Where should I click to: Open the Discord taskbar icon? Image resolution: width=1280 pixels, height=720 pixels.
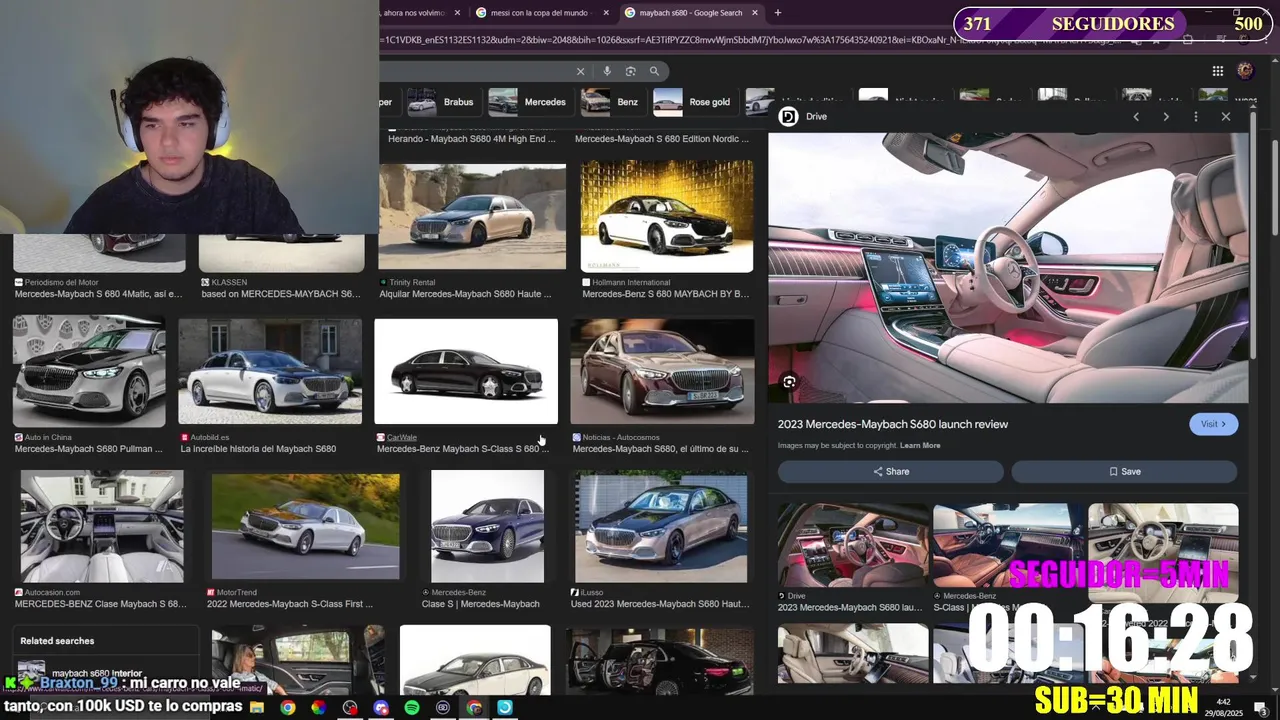click(381, 708)
